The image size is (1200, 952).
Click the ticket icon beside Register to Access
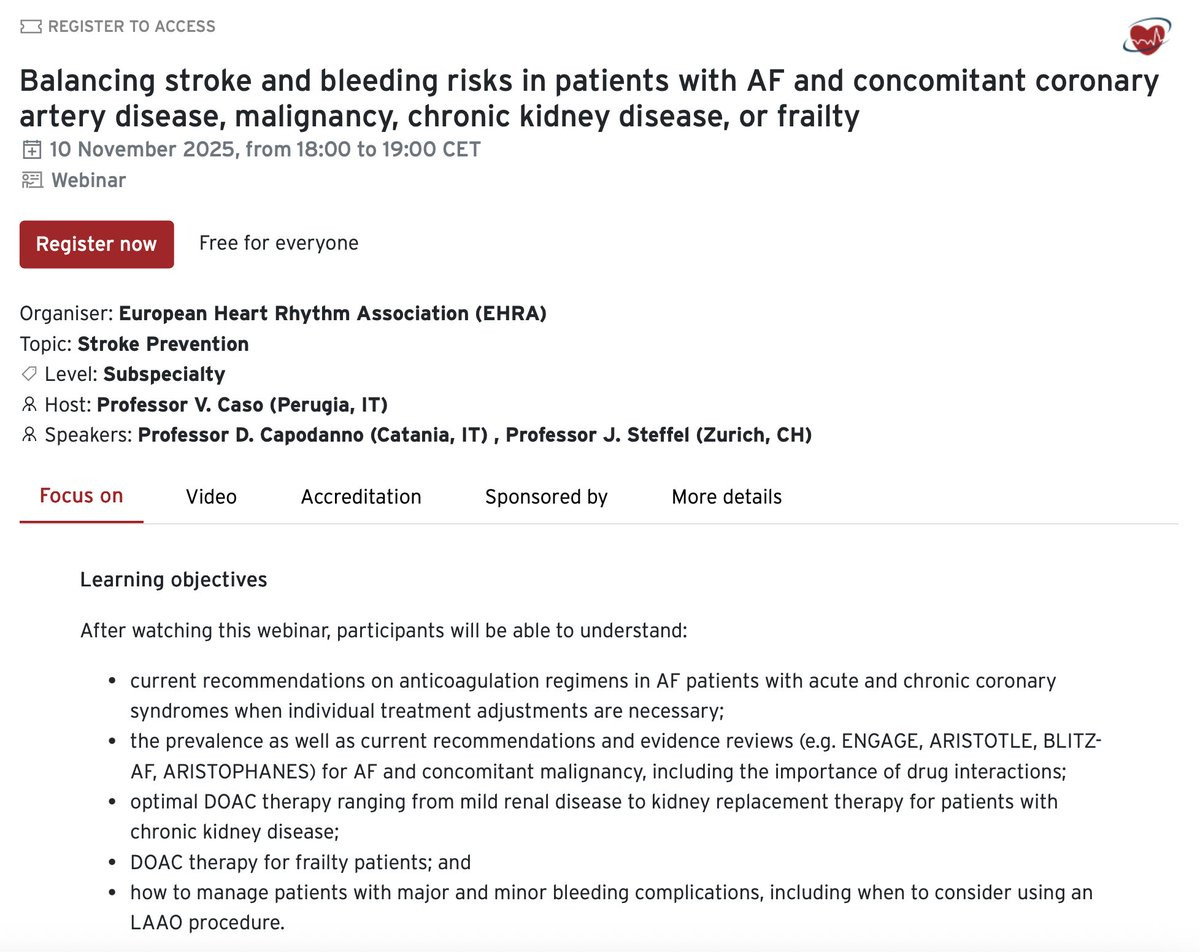tap(31, 26)
